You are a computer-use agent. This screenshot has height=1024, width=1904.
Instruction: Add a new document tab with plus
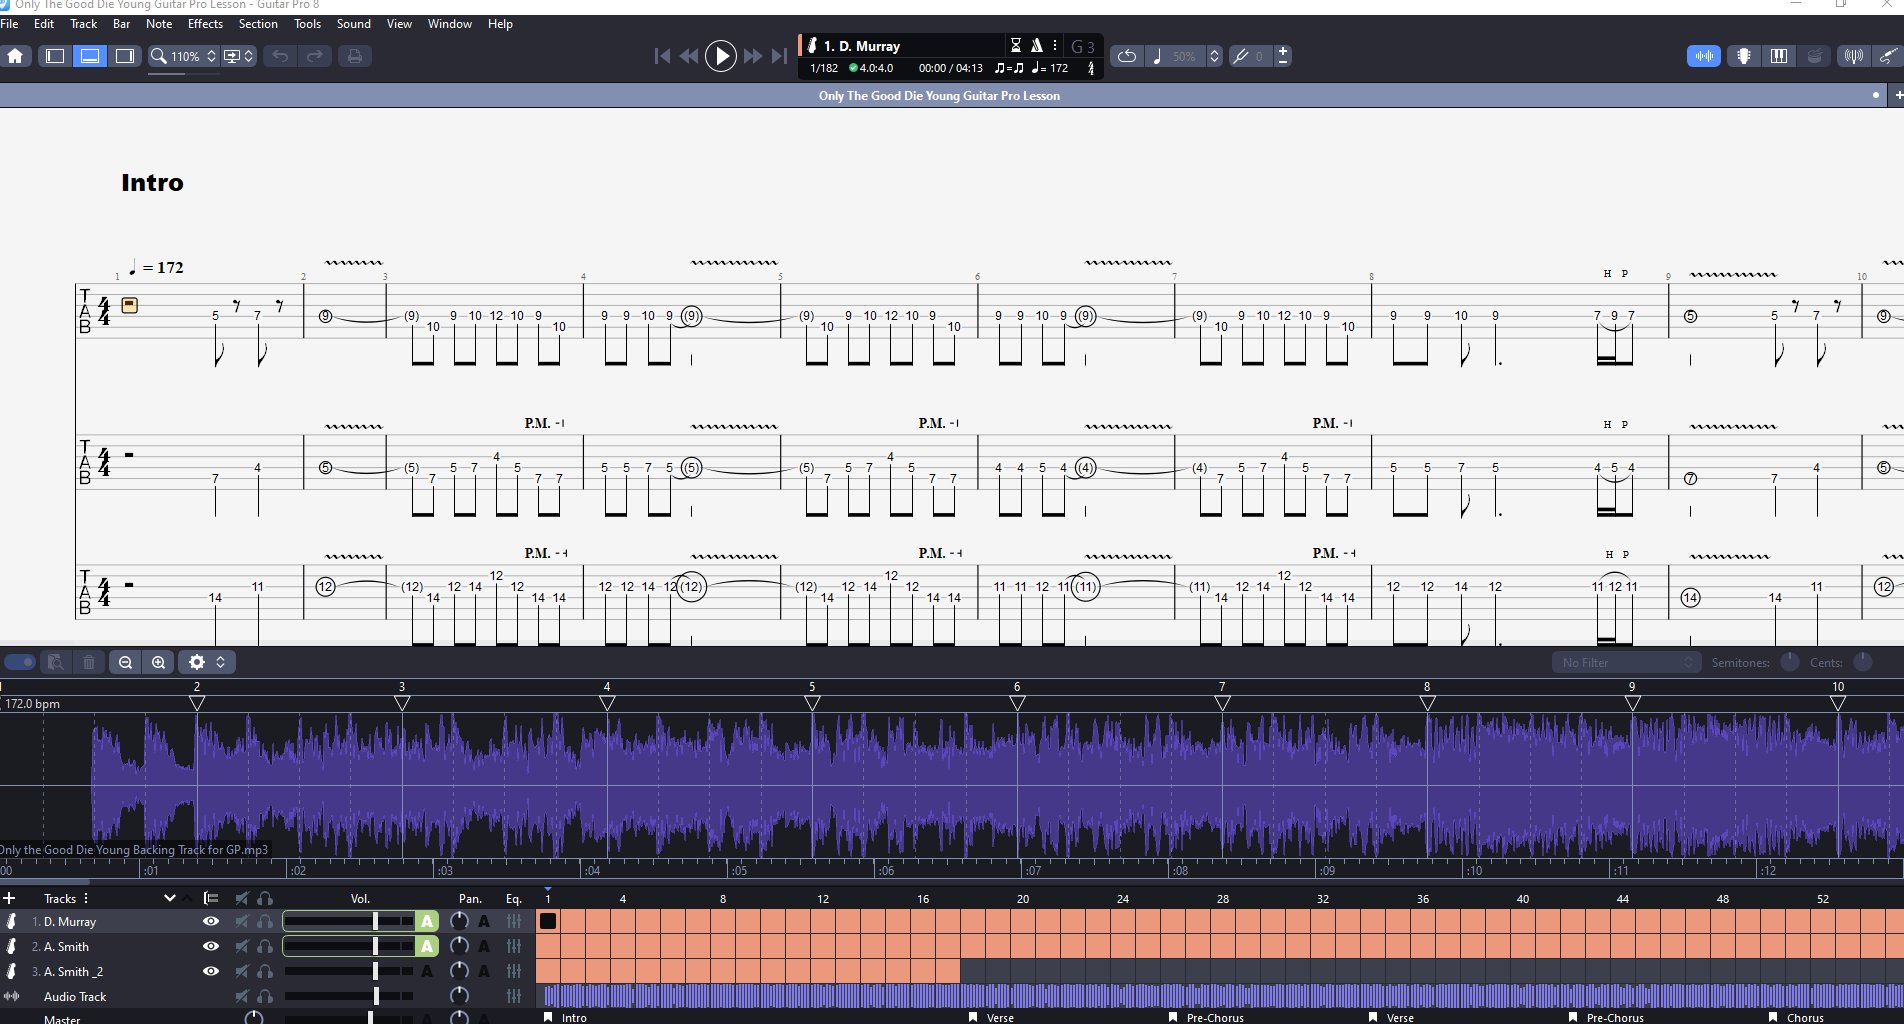click(x=1897, y=96)
